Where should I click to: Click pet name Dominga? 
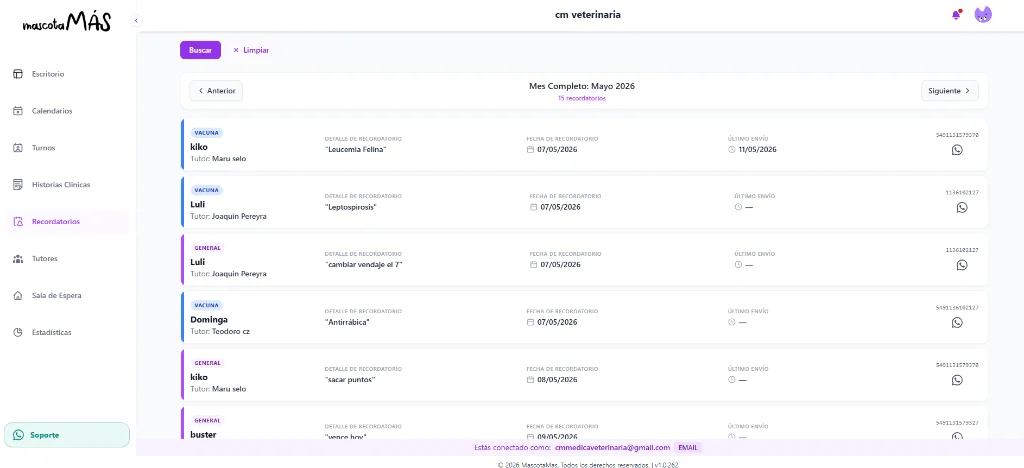[x=208, y=320]
